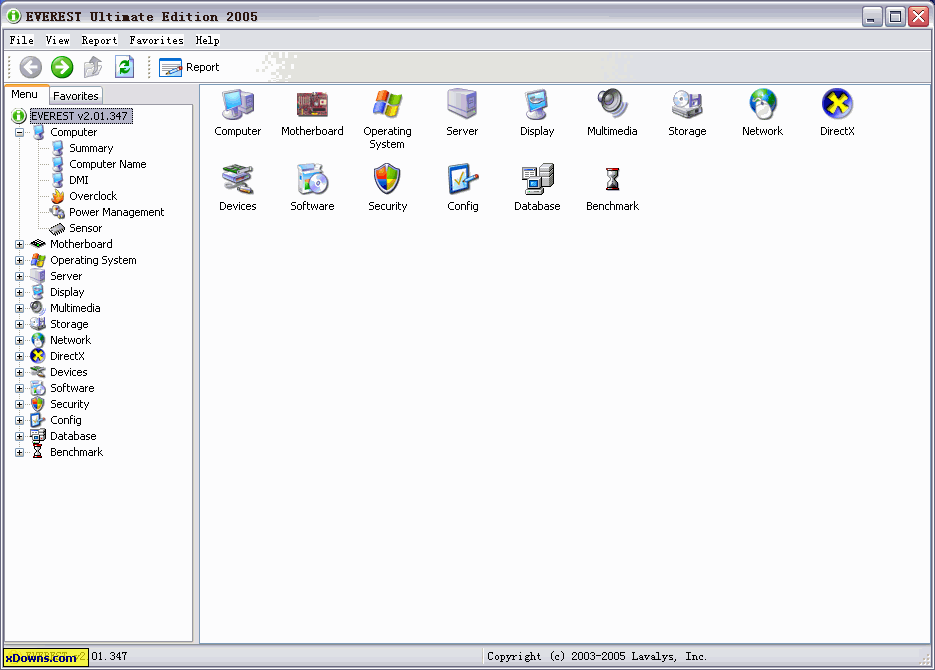Minimize the EVEREST window
Image resolution: width=935 pixels, height=670 pixels.
(x=872, y=17)
